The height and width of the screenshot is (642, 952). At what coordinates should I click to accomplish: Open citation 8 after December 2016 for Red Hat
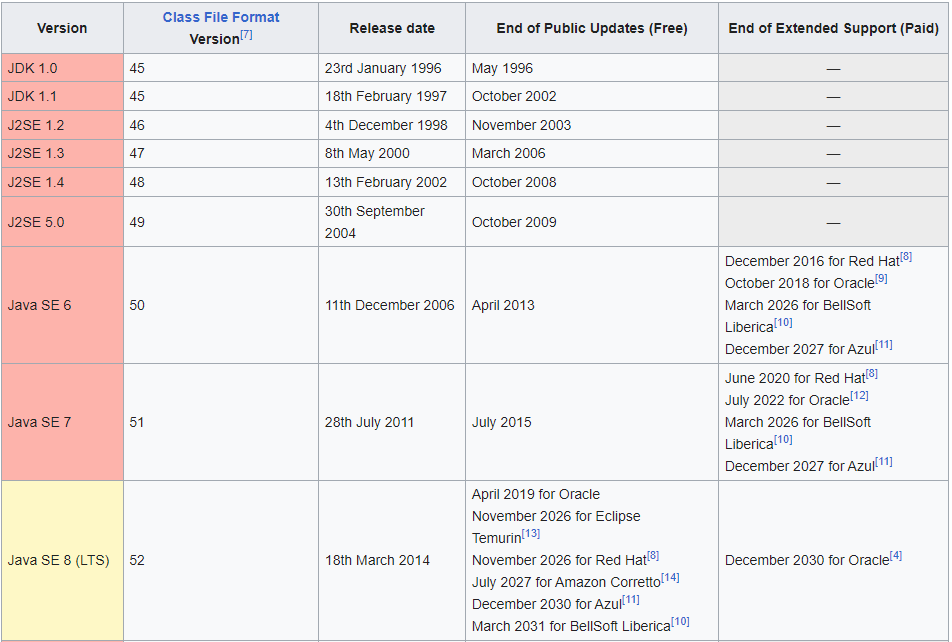coord(905,257)
